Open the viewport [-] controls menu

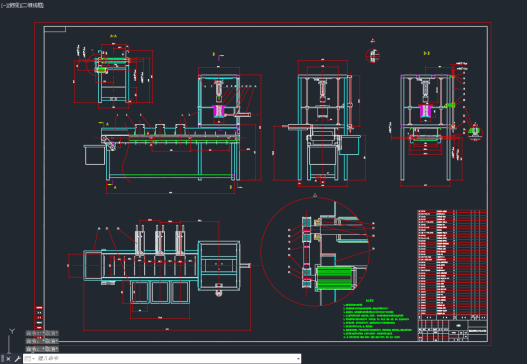[x=3, y=5]
